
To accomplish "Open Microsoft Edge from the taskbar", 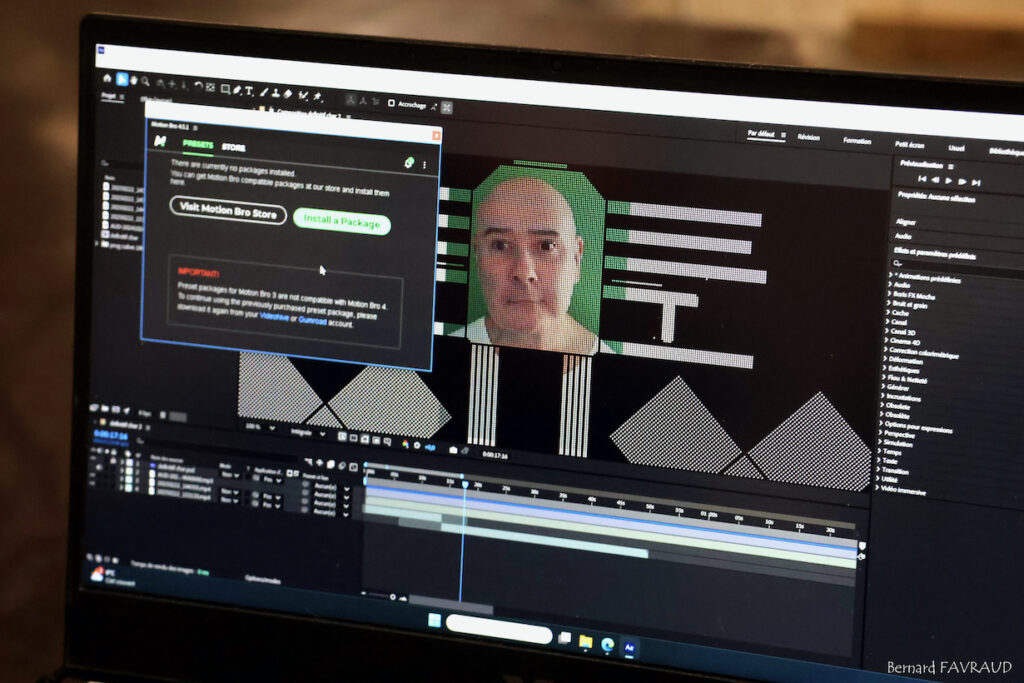I will [x=608, y=645].
